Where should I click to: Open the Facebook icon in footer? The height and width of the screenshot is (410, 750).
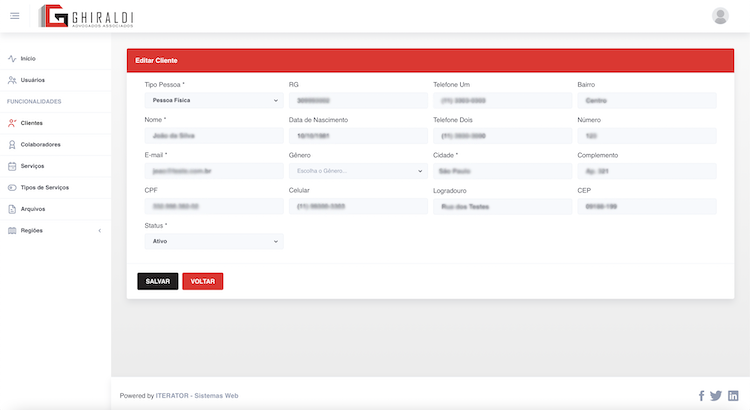click(701, 396)
